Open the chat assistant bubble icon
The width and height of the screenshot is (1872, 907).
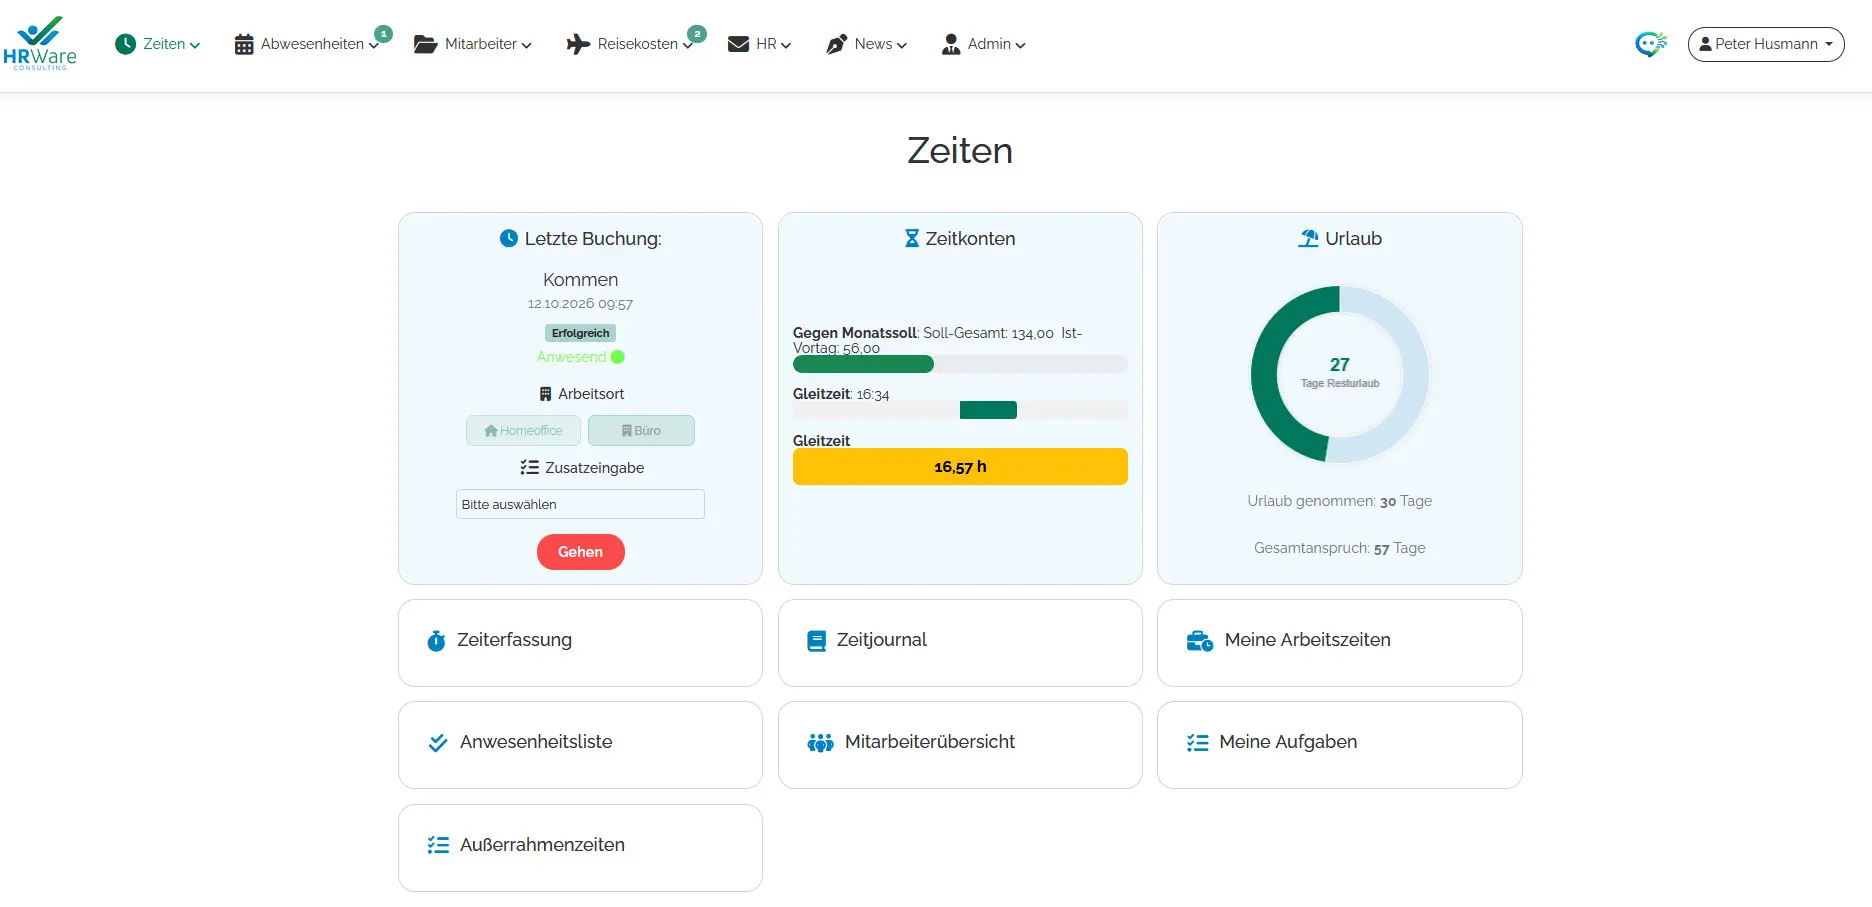(x=1651, y=44)
